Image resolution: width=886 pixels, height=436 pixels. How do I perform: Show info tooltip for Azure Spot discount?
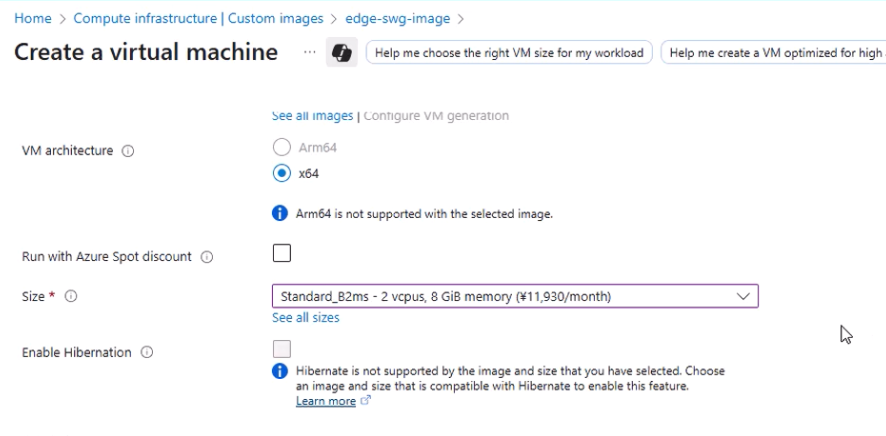click(x=207, y=257)
